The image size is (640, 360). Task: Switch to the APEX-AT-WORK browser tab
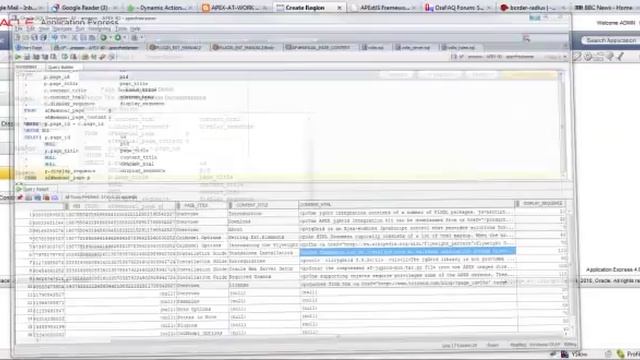pos(235,7)
